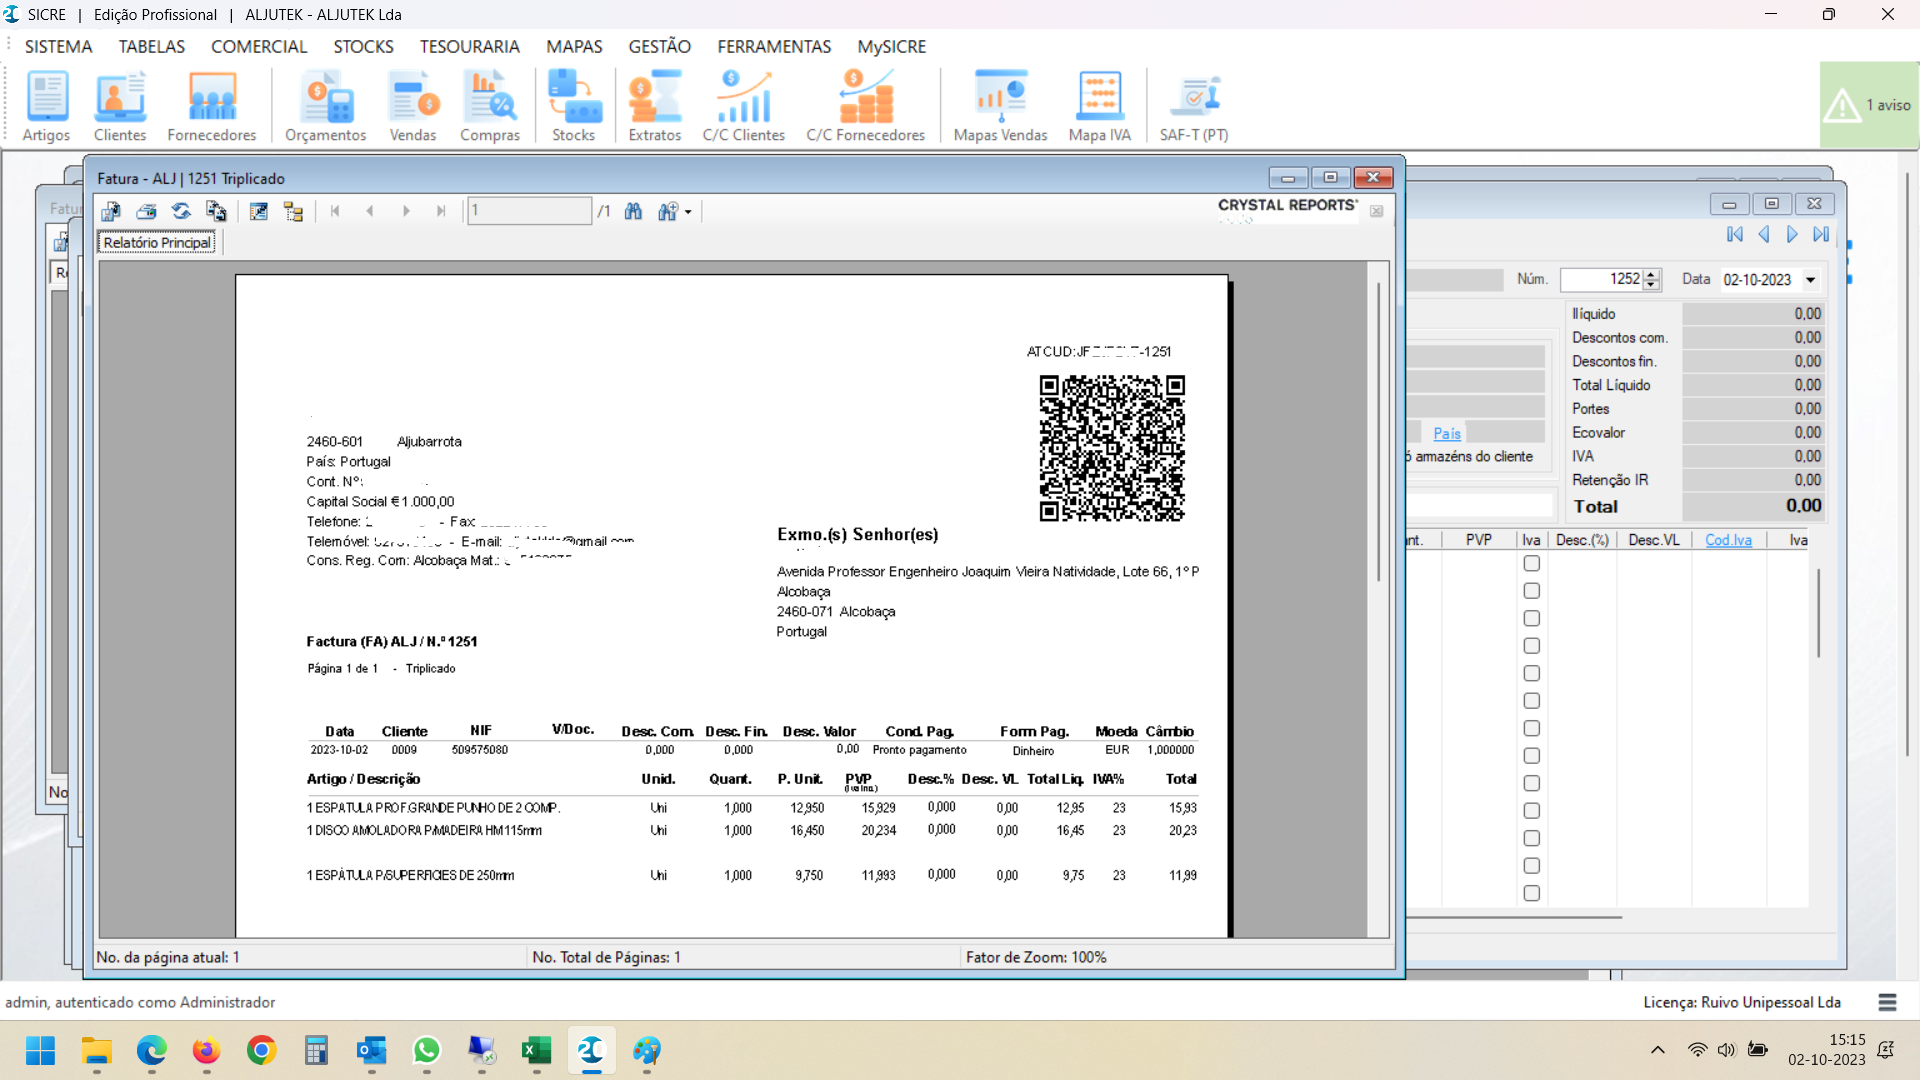Click previous record arrow in background invoice window

pyautogui.click(x=1764, y=234)
